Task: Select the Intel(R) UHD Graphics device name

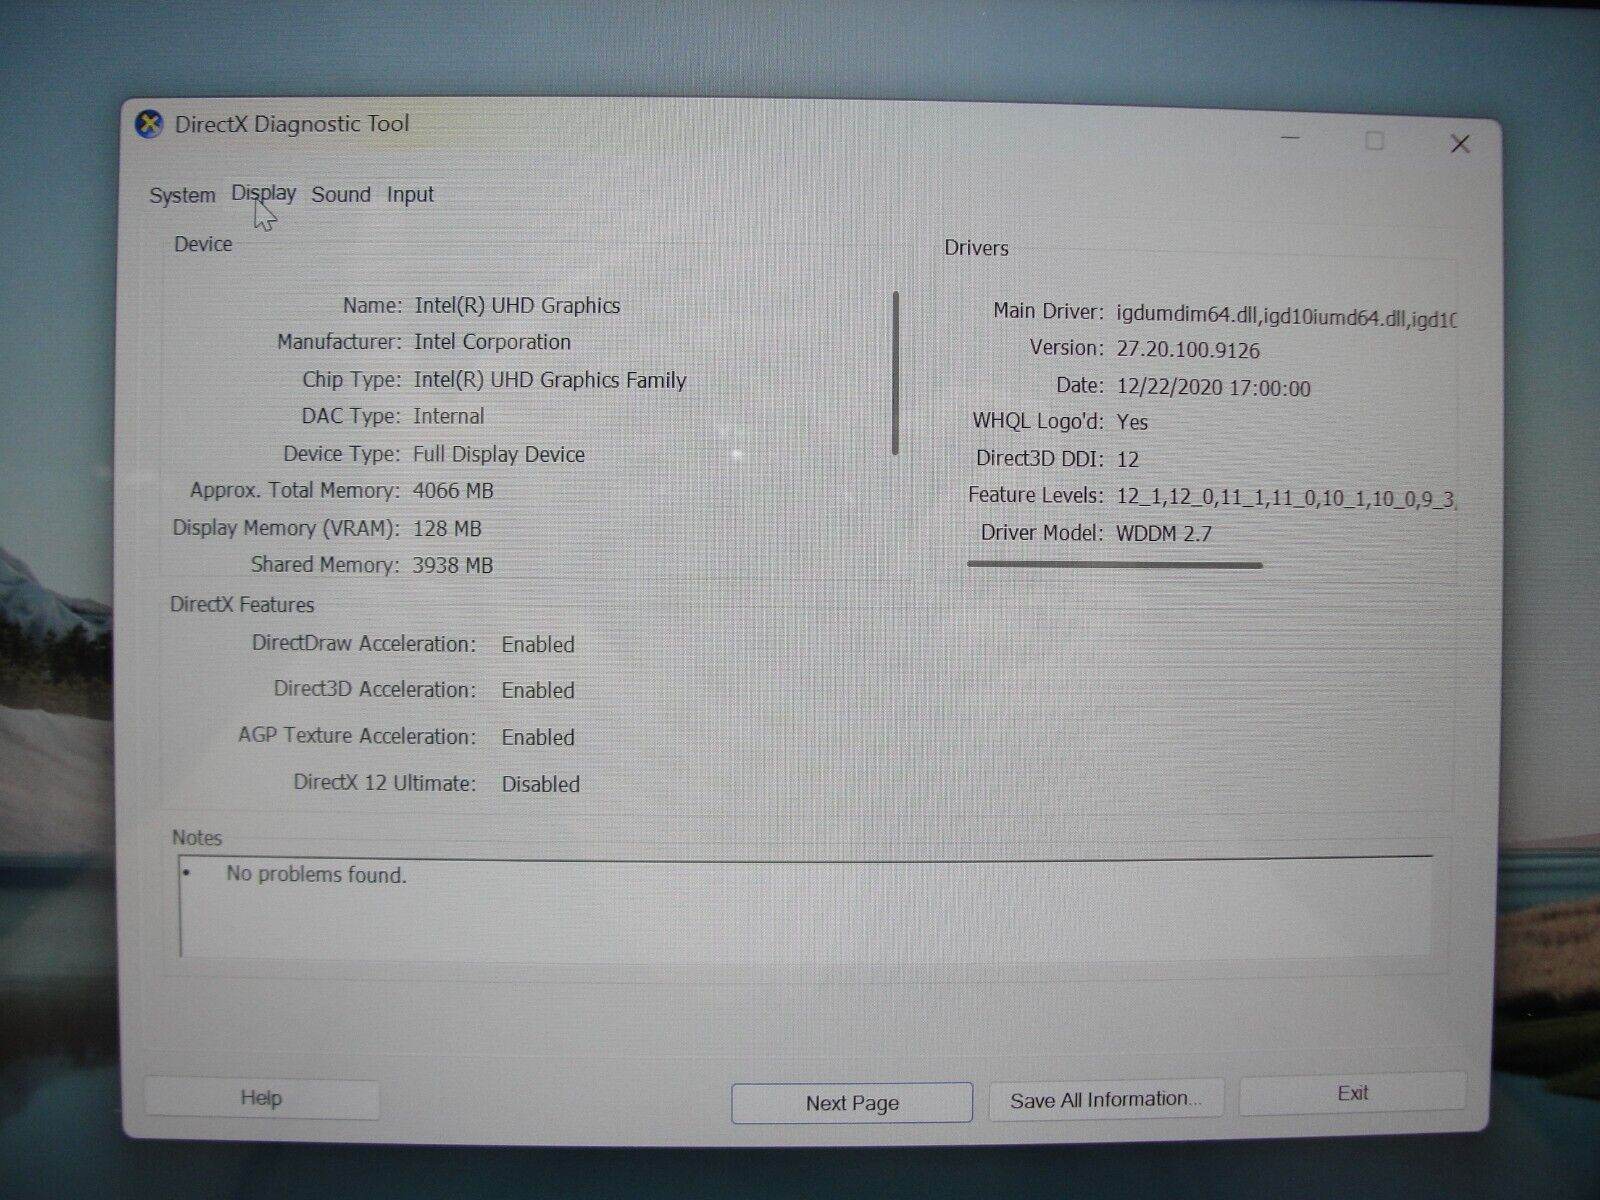Action: [x=518, y=305]
